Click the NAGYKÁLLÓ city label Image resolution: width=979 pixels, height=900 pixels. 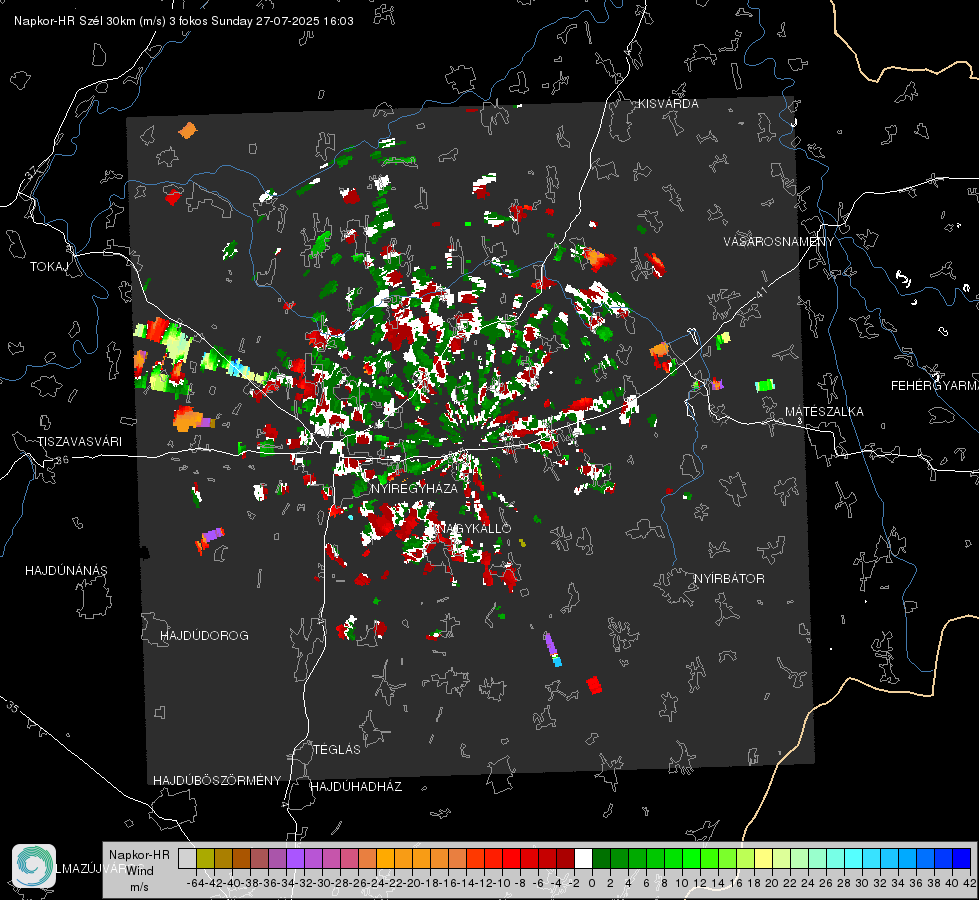473,528
